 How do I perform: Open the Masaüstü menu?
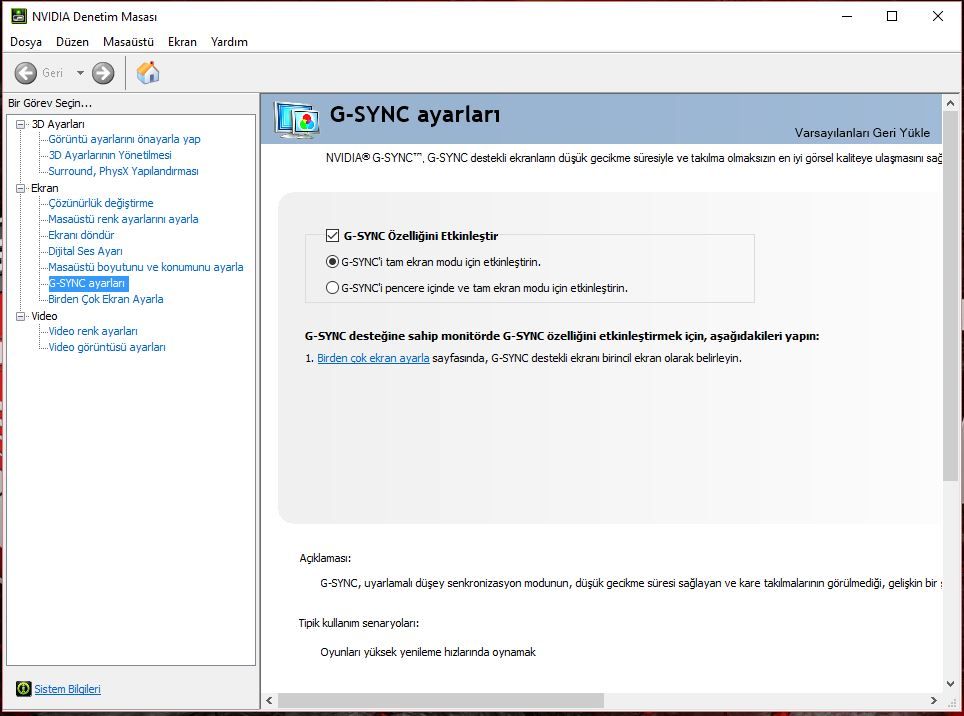click(128, 42)
